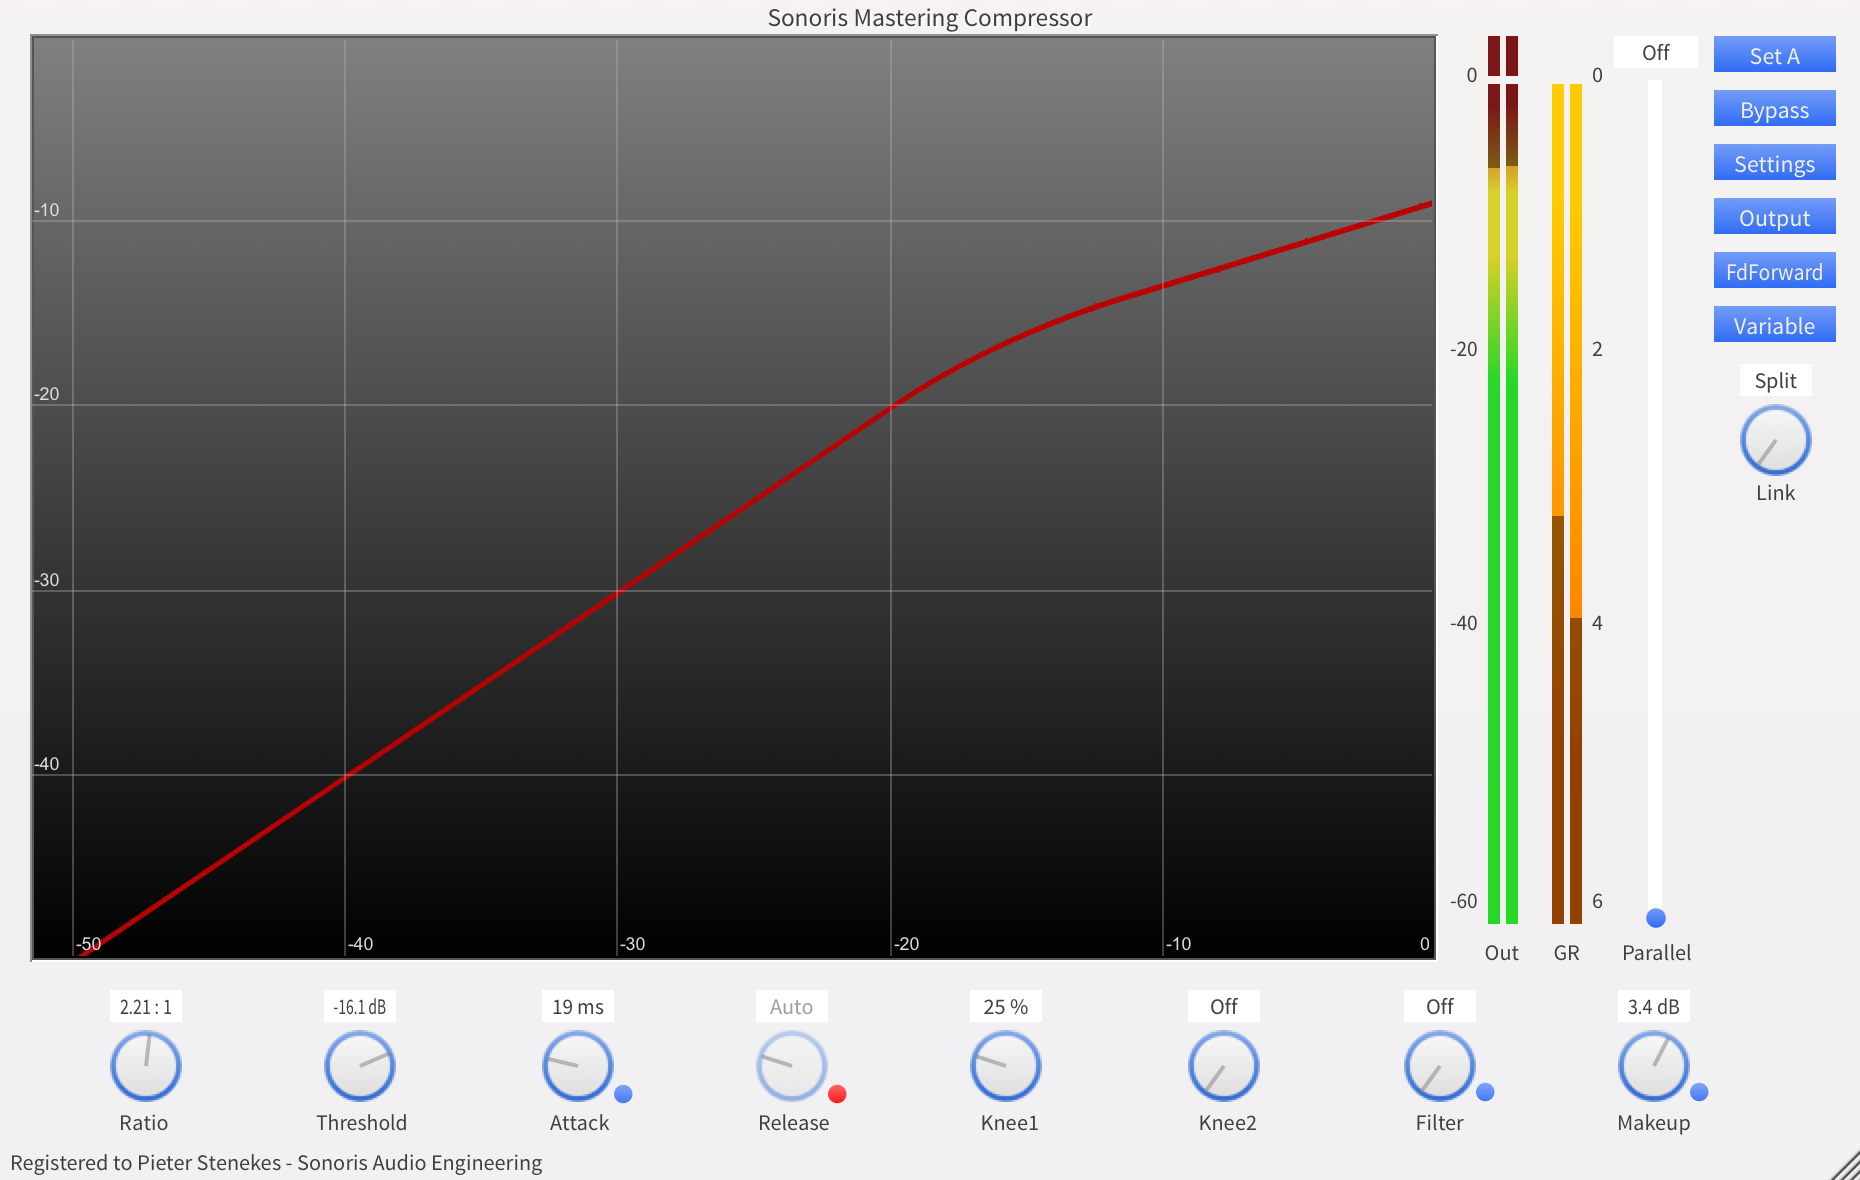Click the Makeup gain knob

[1655, 1066]
